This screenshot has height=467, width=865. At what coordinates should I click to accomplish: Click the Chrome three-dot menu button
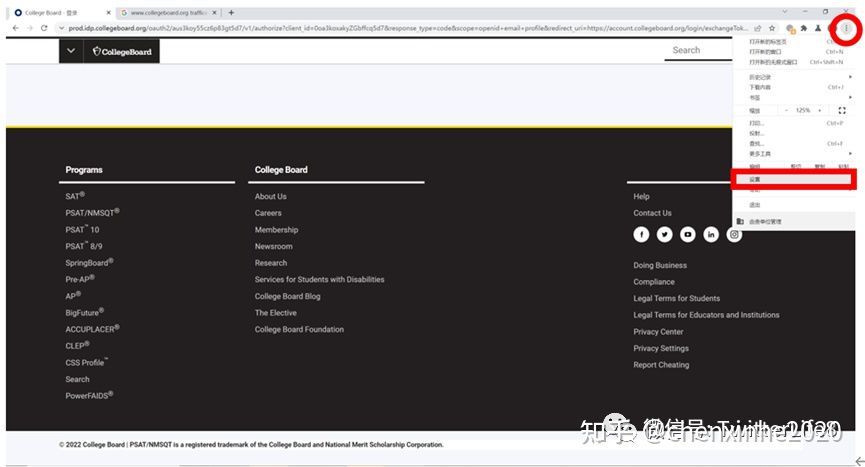846,28
